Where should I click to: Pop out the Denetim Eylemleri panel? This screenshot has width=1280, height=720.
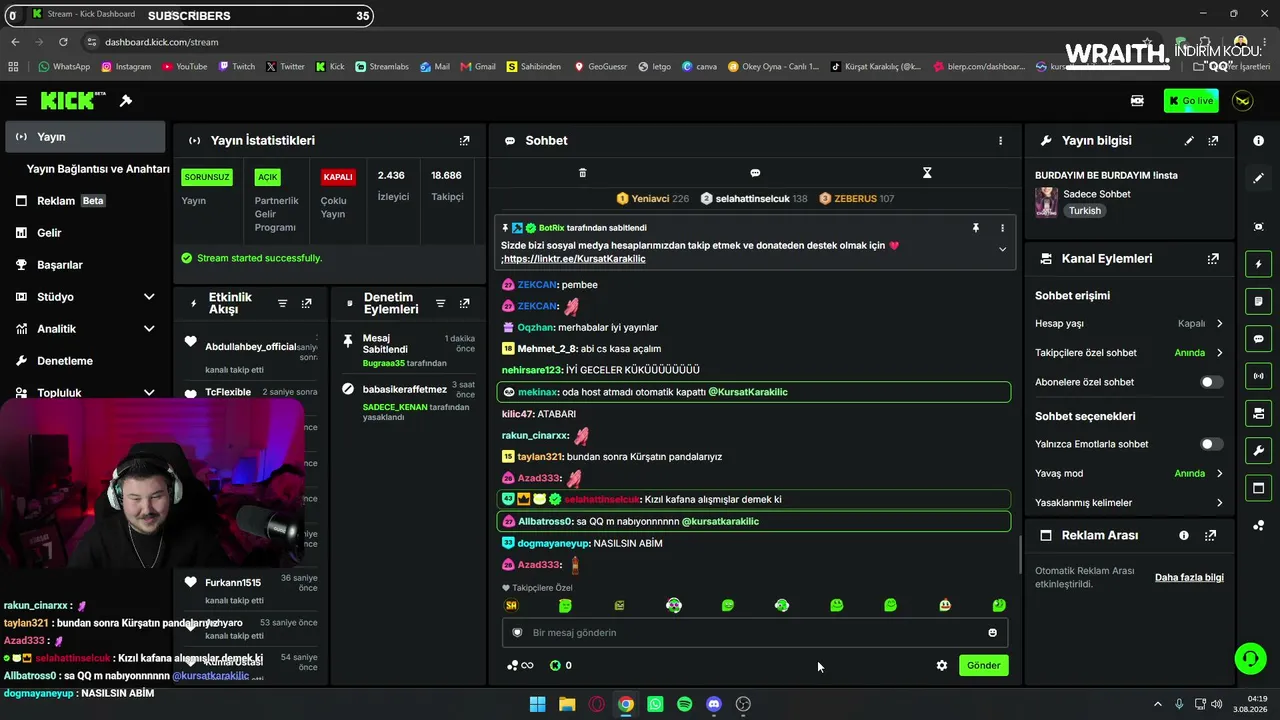464,304
